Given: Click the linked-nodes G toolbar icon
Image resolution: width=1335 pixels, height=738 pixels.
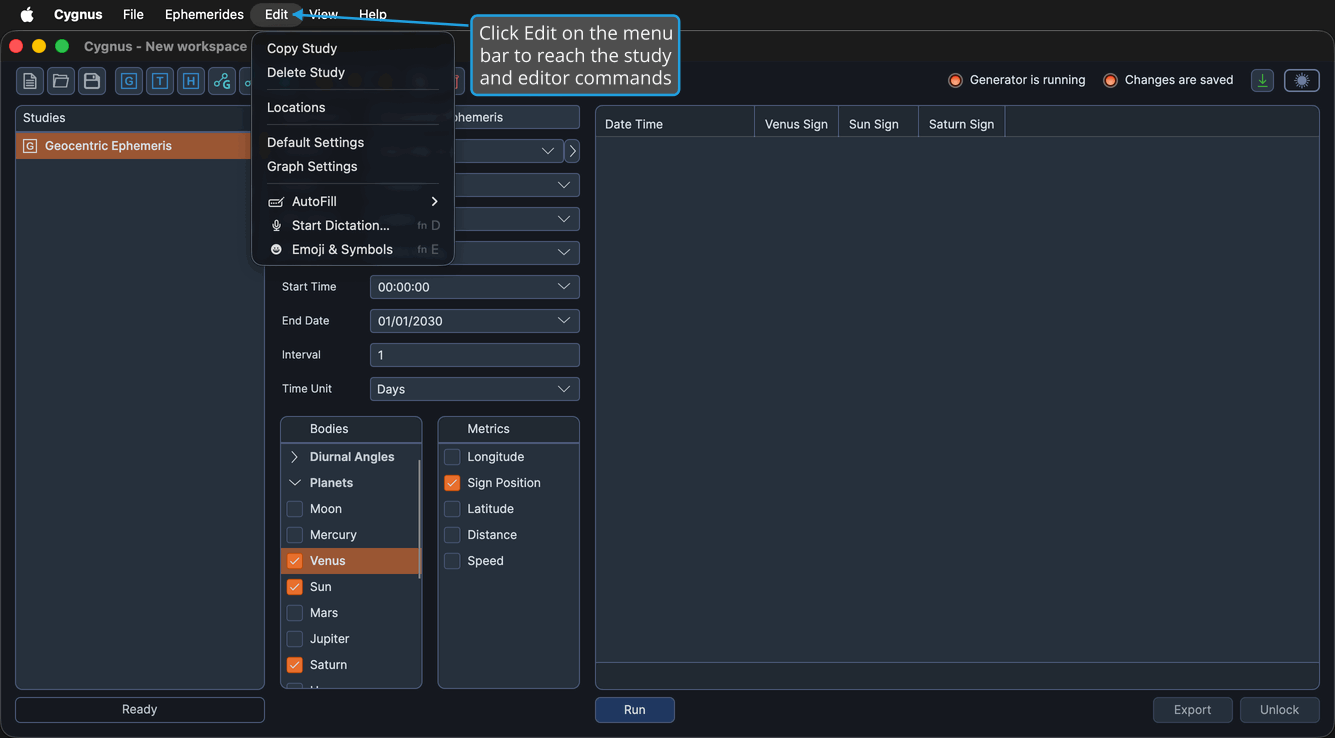Looking at the screenshot, I should pyautogui.click(x=222, y=81).
